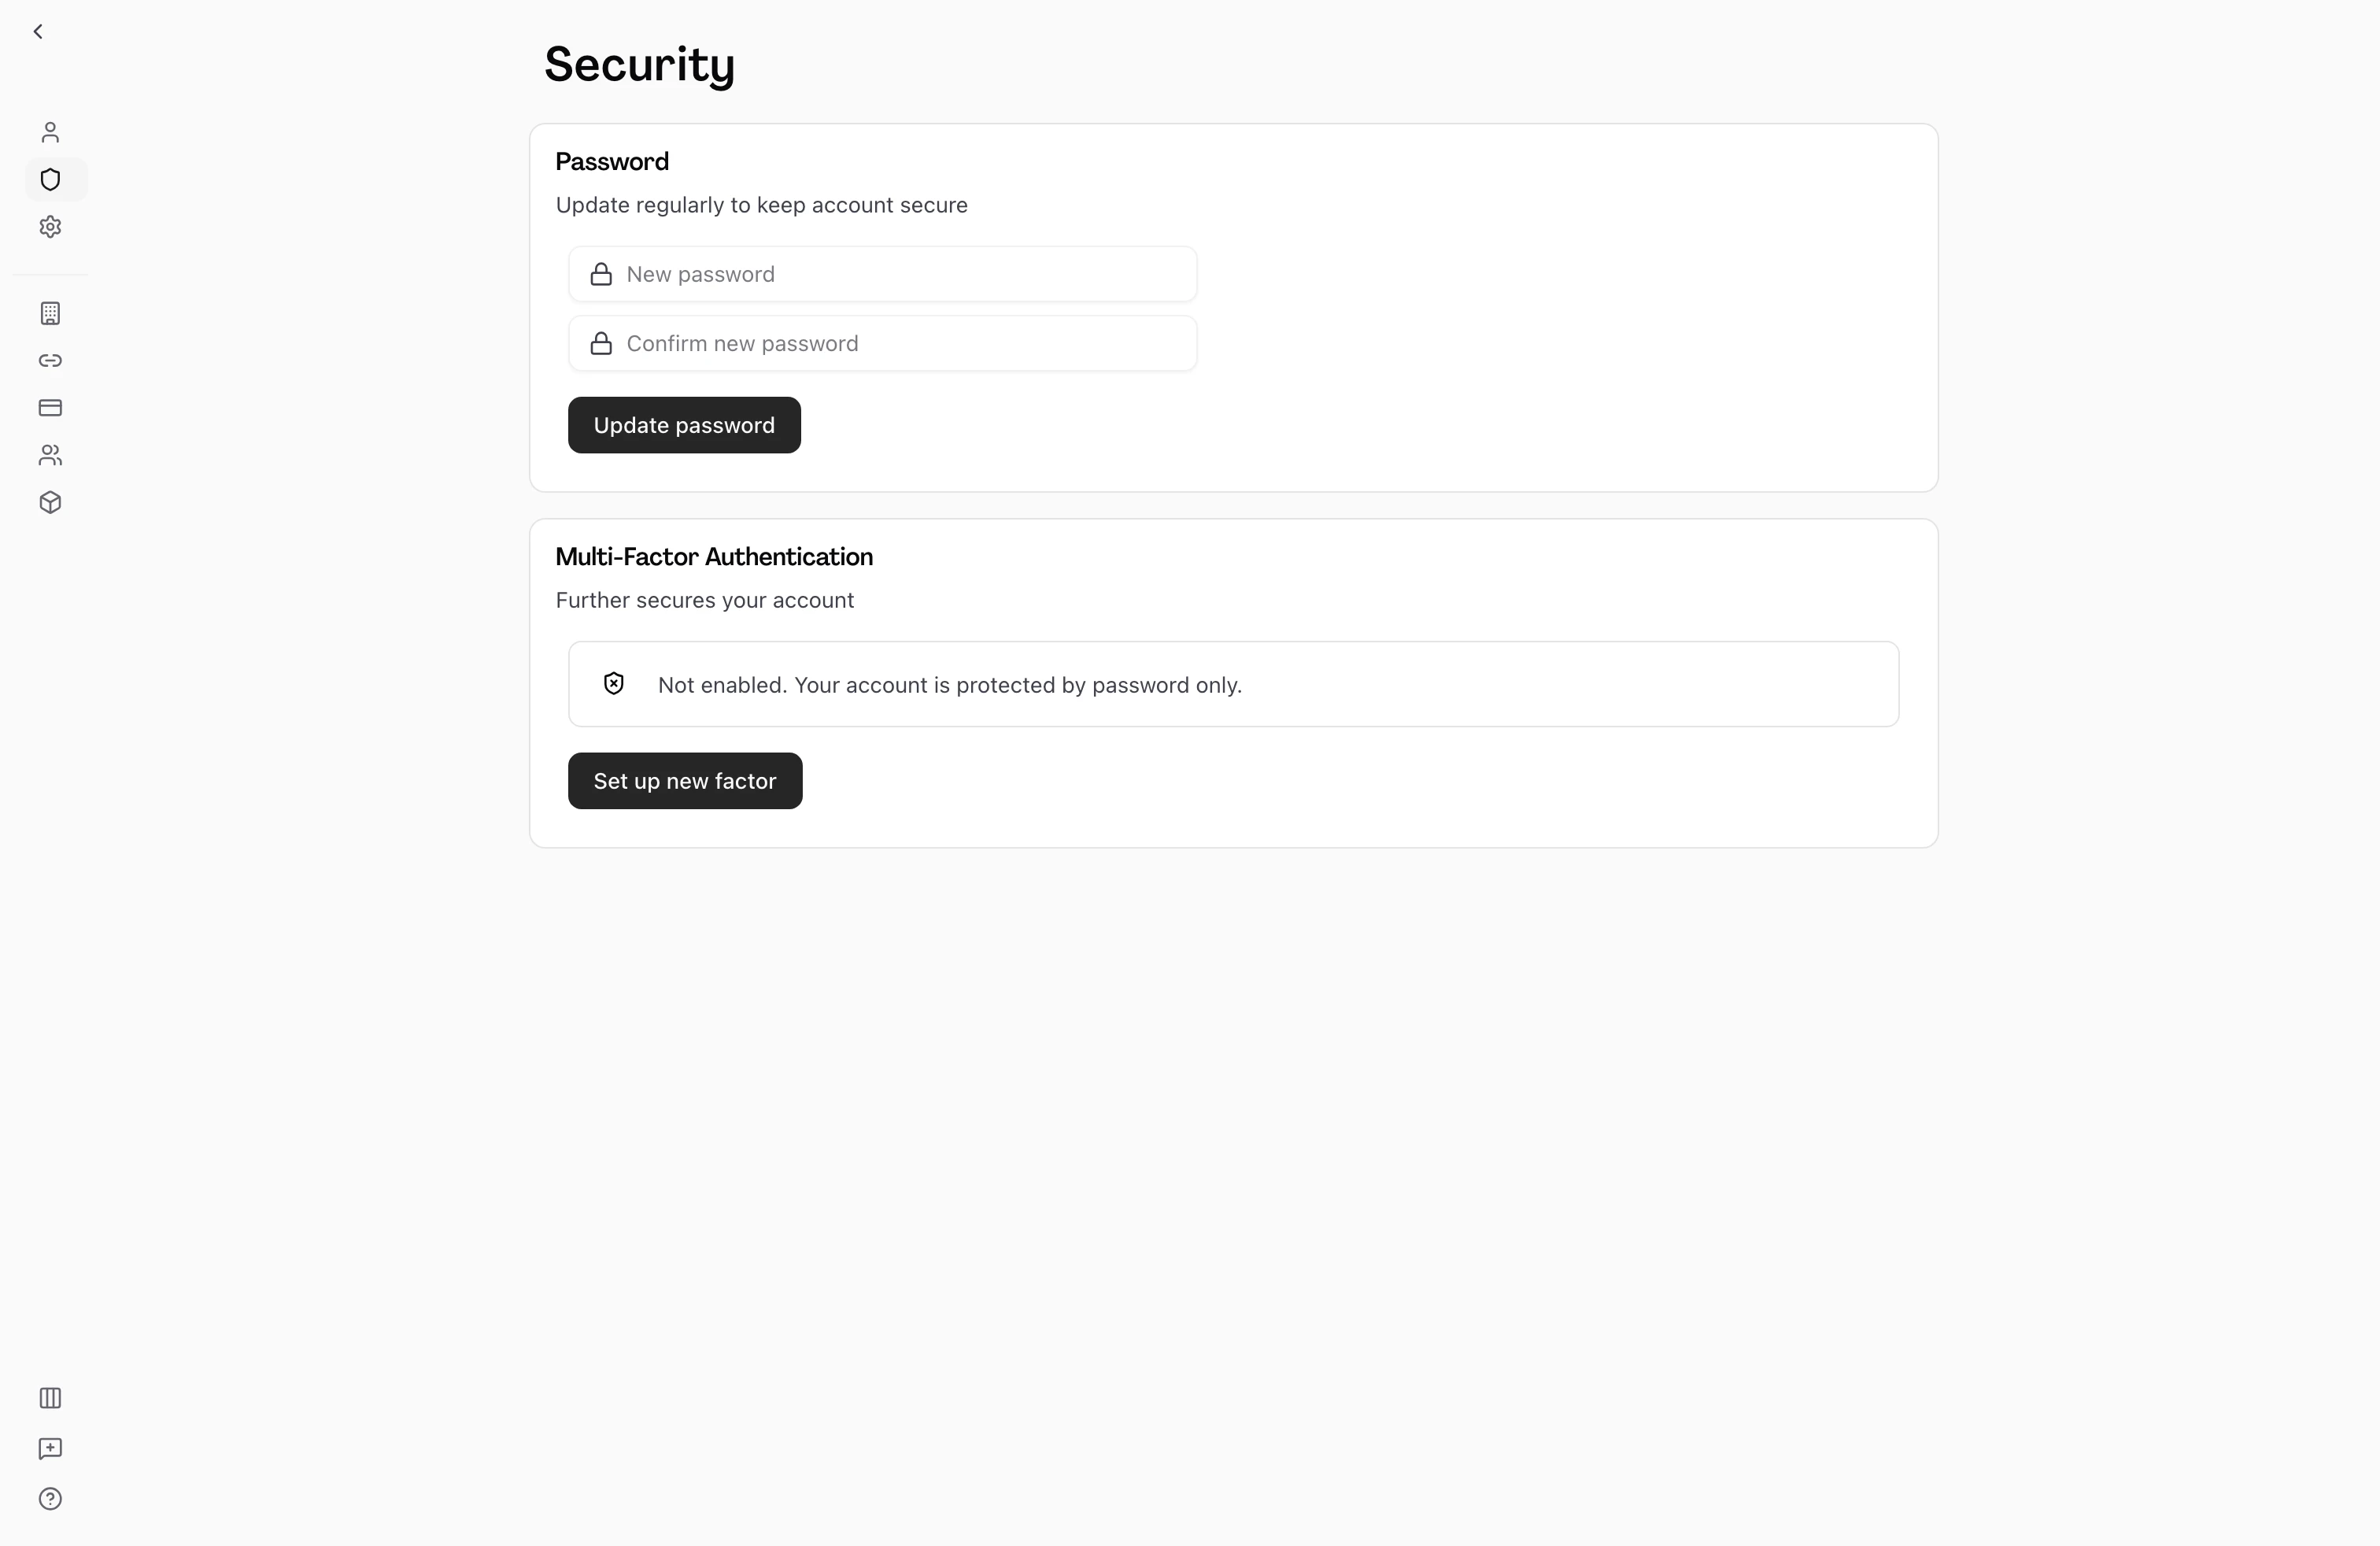This screenshot has width=2380, height=1546.
Task: Click the 'Not enabled' MFA status box
Action: tap(1232, 683)
